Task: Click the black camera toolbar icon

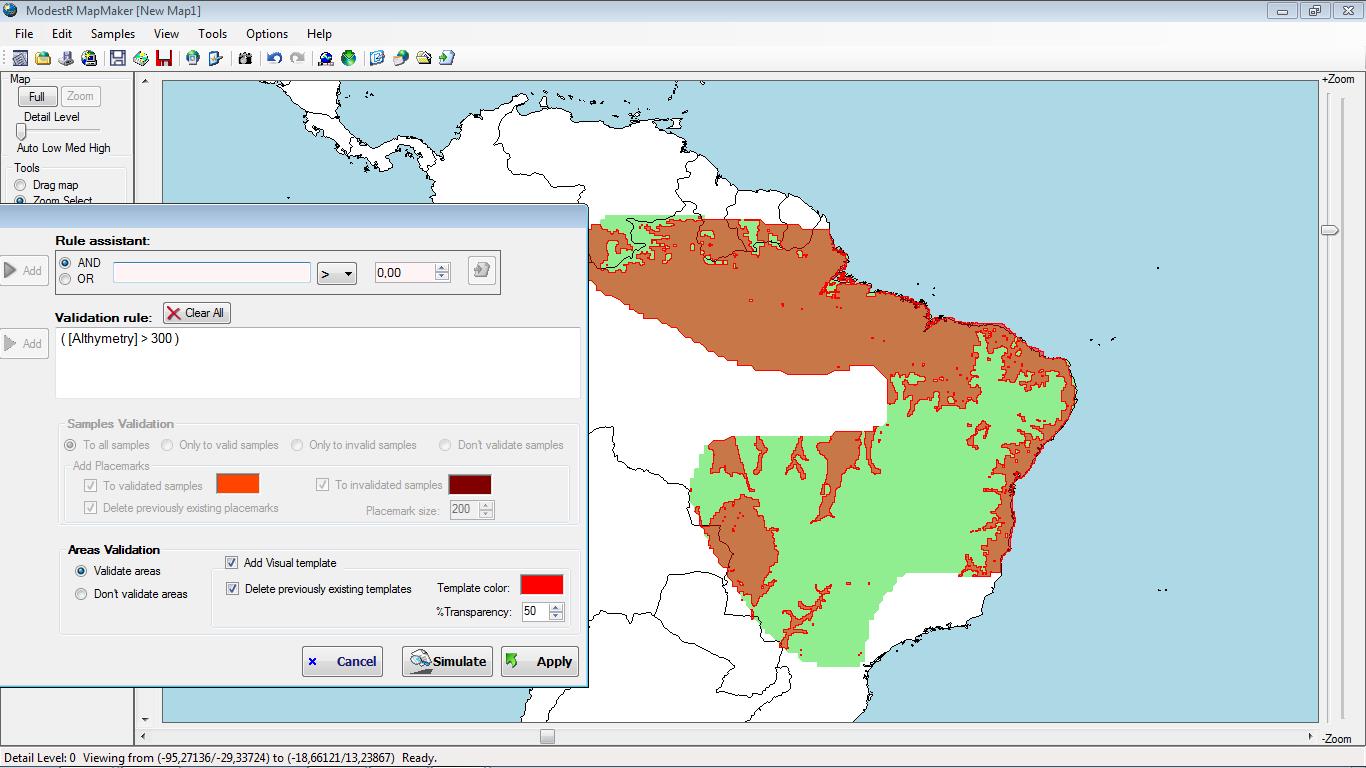Action: 245,58
